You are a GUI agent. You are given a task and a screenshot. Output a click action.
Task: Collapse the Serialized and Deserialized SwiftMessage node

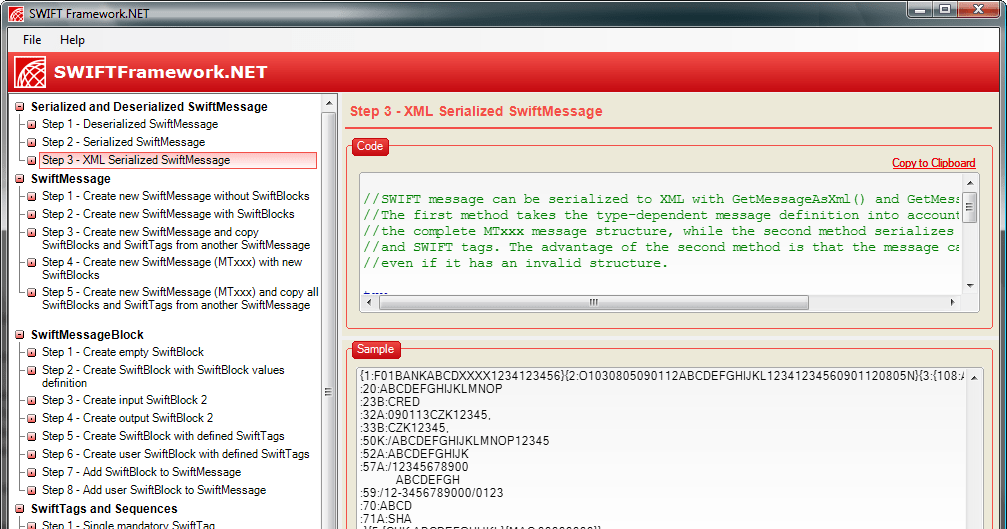20,107
